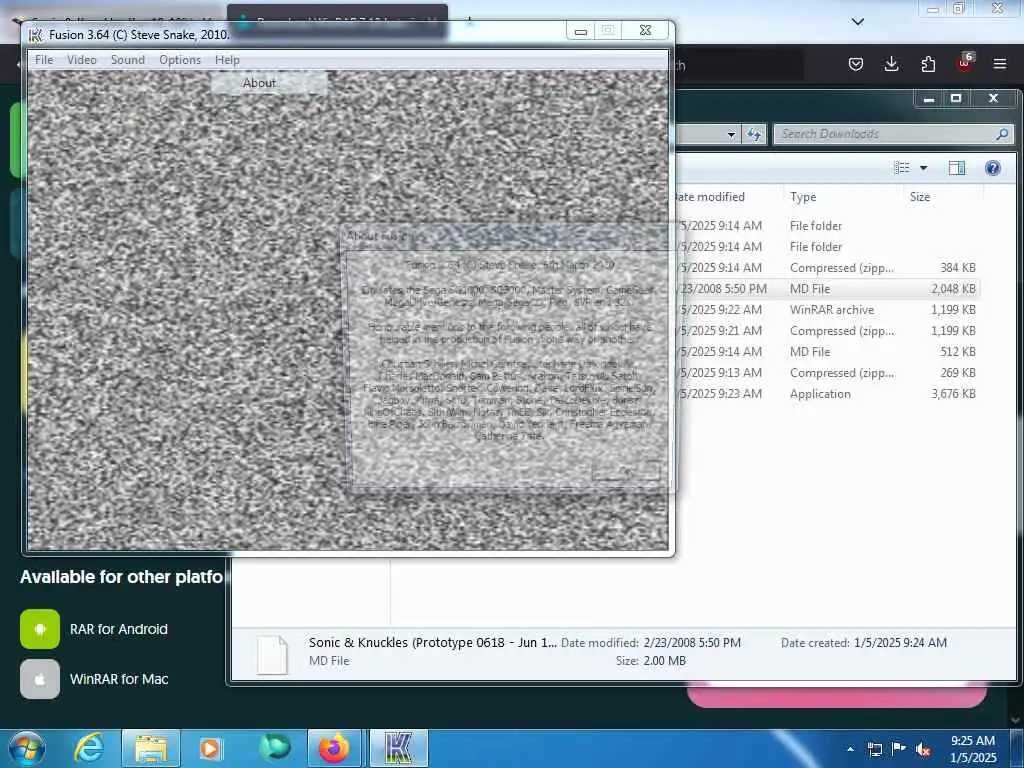Click the search magnifier icon in Explorer
Image resolution: width=1024 pixels, height=768 pixels.
point(1002,134)
